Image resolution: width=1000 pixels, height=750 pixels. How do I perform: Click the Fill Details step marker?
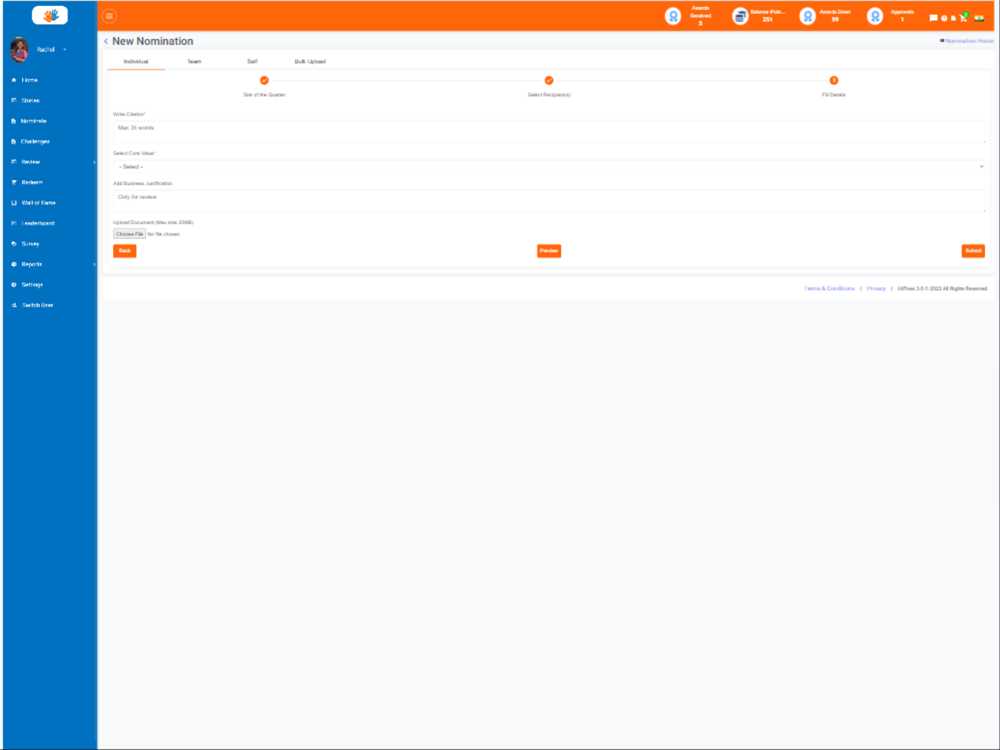834,80
